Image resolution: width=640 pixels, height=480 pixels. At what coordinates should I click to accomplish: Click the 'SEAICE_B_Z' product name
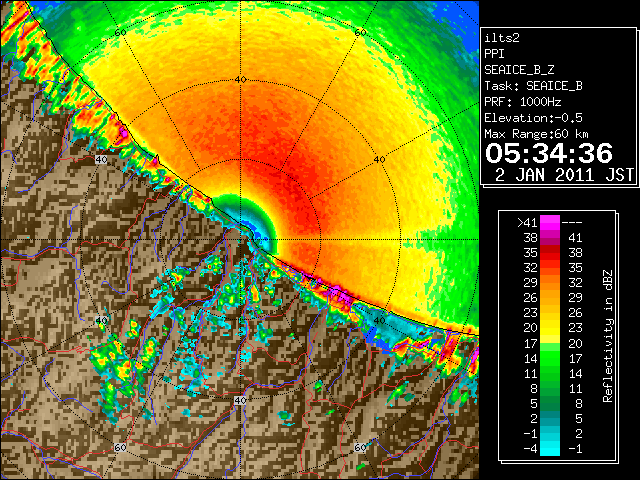point(519,70)
